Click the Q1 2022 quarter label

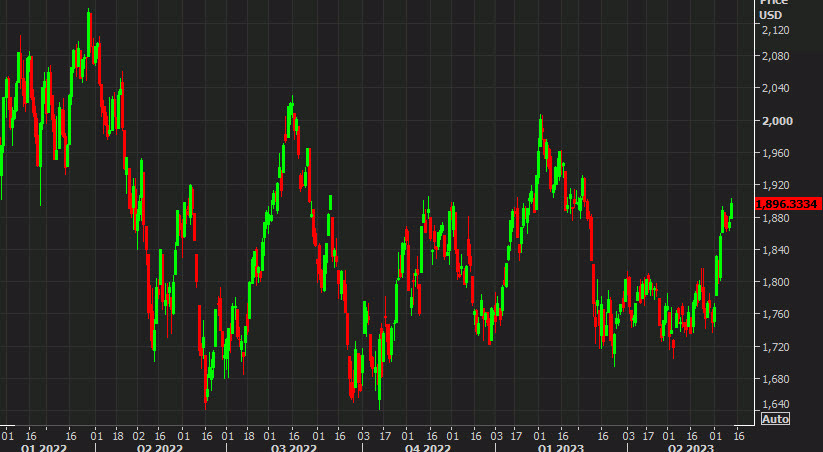(x=44, y=448)
